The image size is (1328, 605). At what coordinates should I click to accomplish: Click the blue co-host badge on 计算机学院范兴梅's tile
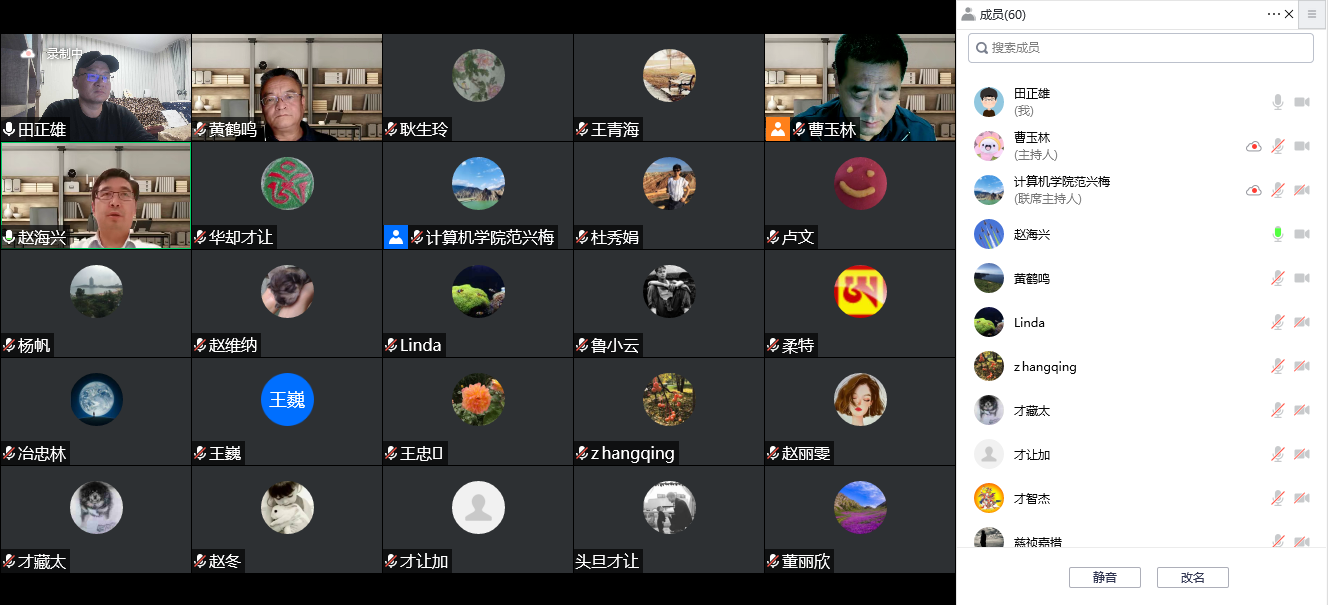tap(396, 237)
